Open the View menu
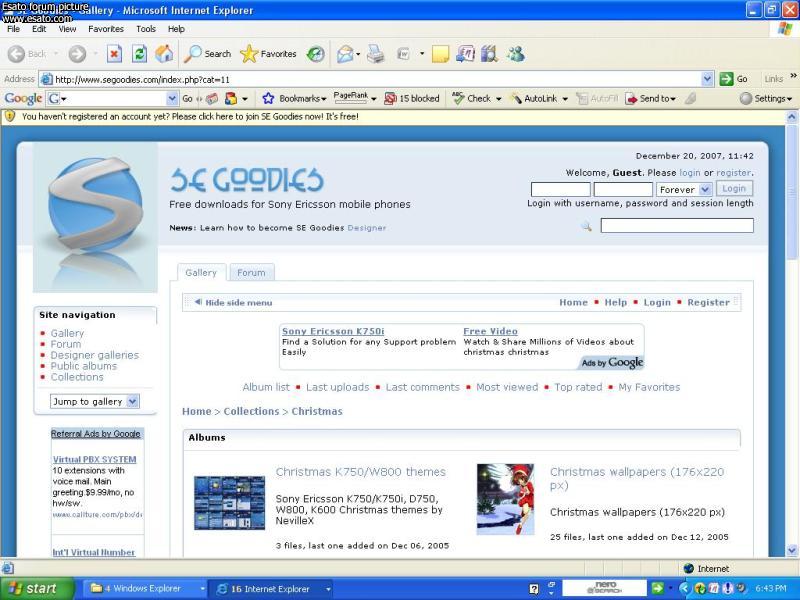Screen dimensions: 800x600 point(67,29)
